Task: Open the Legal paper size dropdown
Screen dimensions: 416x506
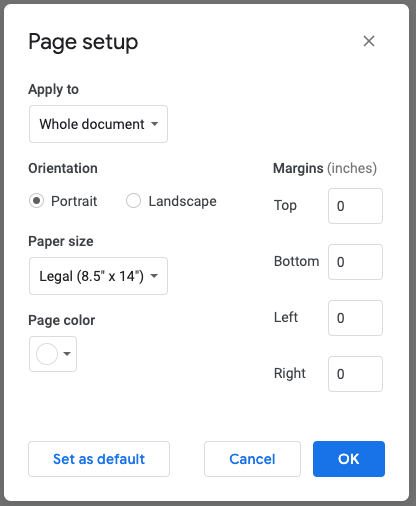Action: click(x=98, y=276)
